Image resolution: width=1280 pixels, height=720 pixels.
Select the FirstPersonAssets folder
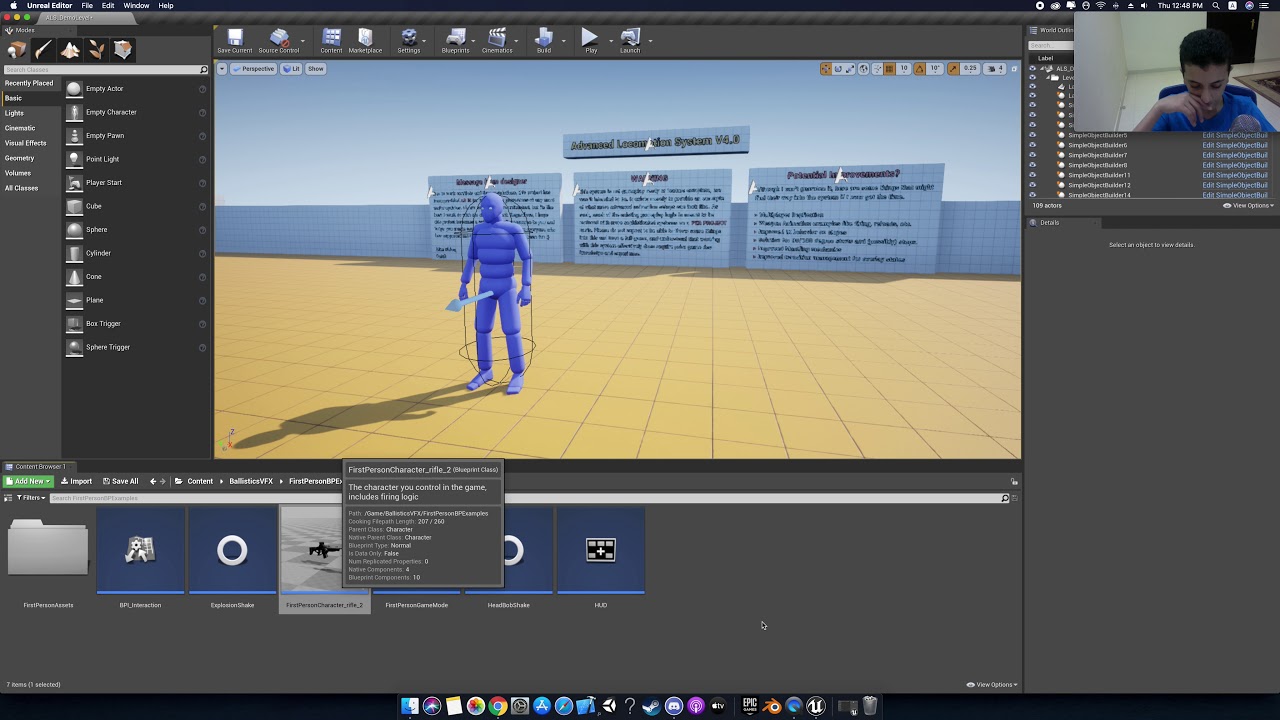pos(48,560)
